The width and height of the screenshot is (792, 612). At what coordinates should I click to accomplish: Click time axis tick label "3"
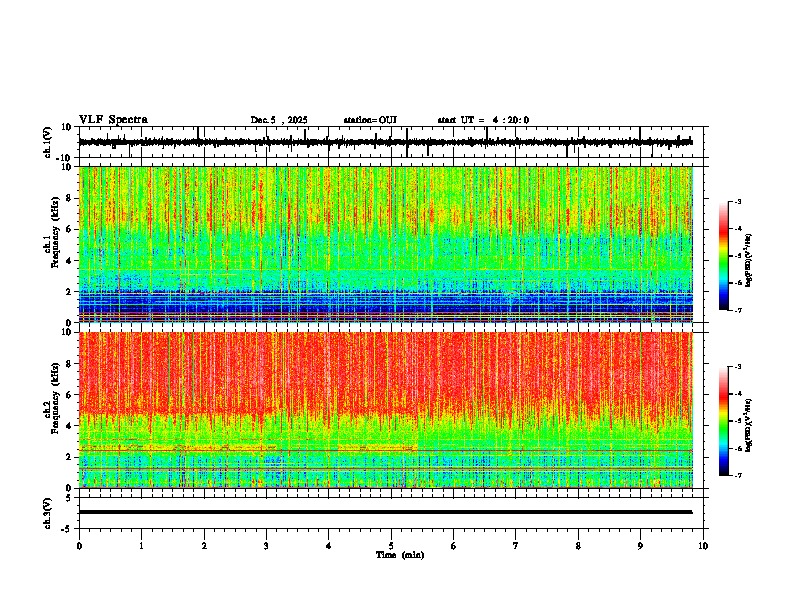pos(266,546)
